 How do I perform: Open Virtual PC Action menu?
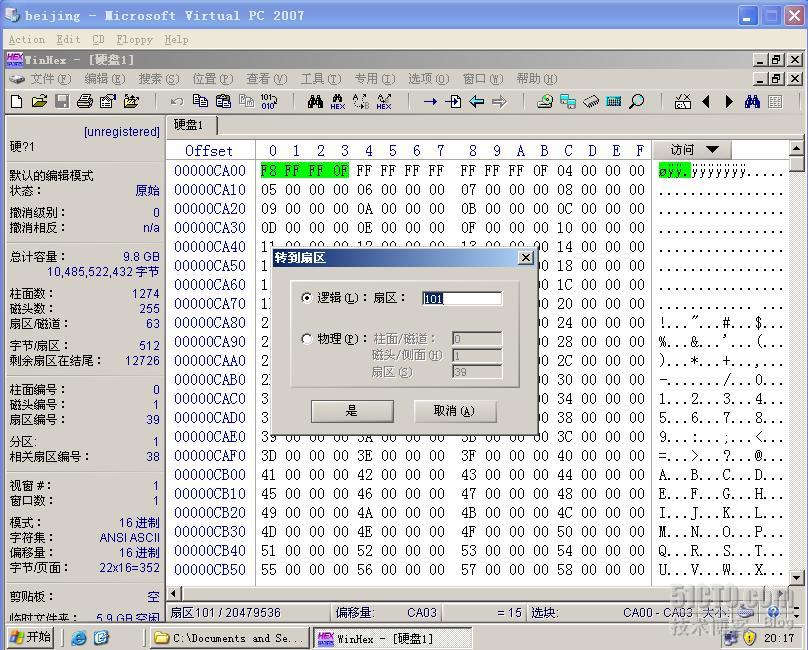(27, 40)
